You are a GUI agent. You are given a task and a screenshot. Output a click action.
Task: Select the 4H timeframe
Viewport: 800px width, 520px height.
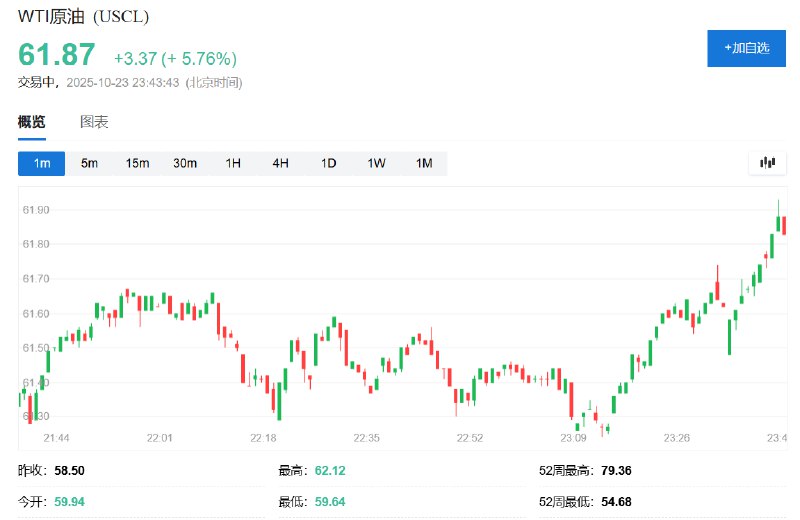tap(281, 163)
